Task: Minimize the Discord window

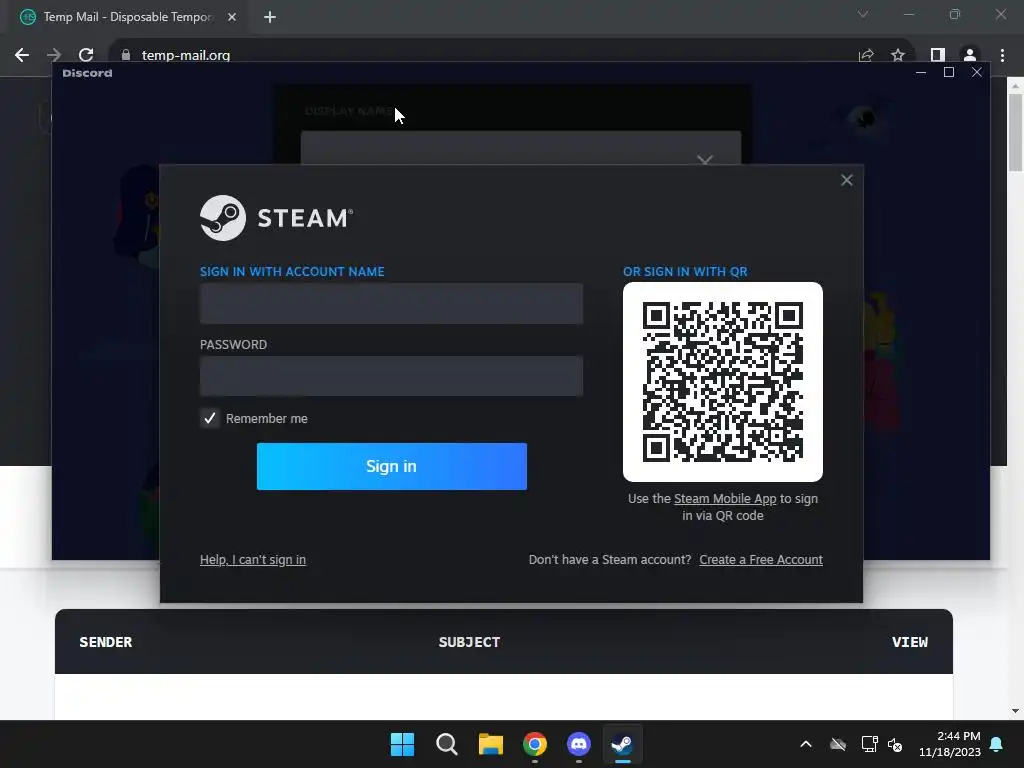Action: 921,72
